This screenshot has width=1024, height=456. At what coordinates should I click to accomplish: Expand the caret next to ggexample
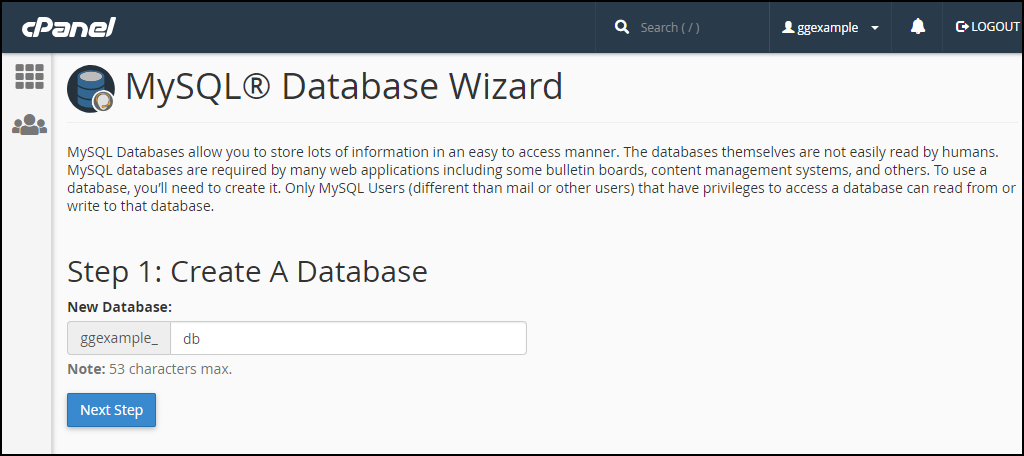click(x=875, y=28)
